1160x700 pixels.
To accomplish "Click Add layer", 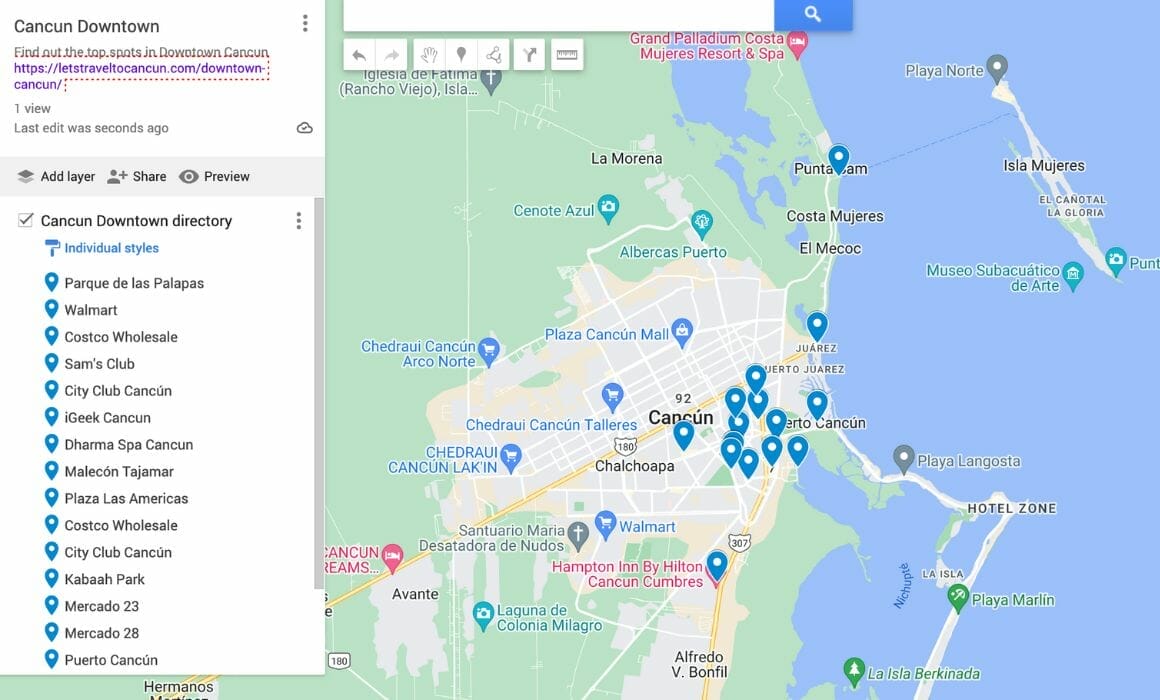I will [56, 176].
